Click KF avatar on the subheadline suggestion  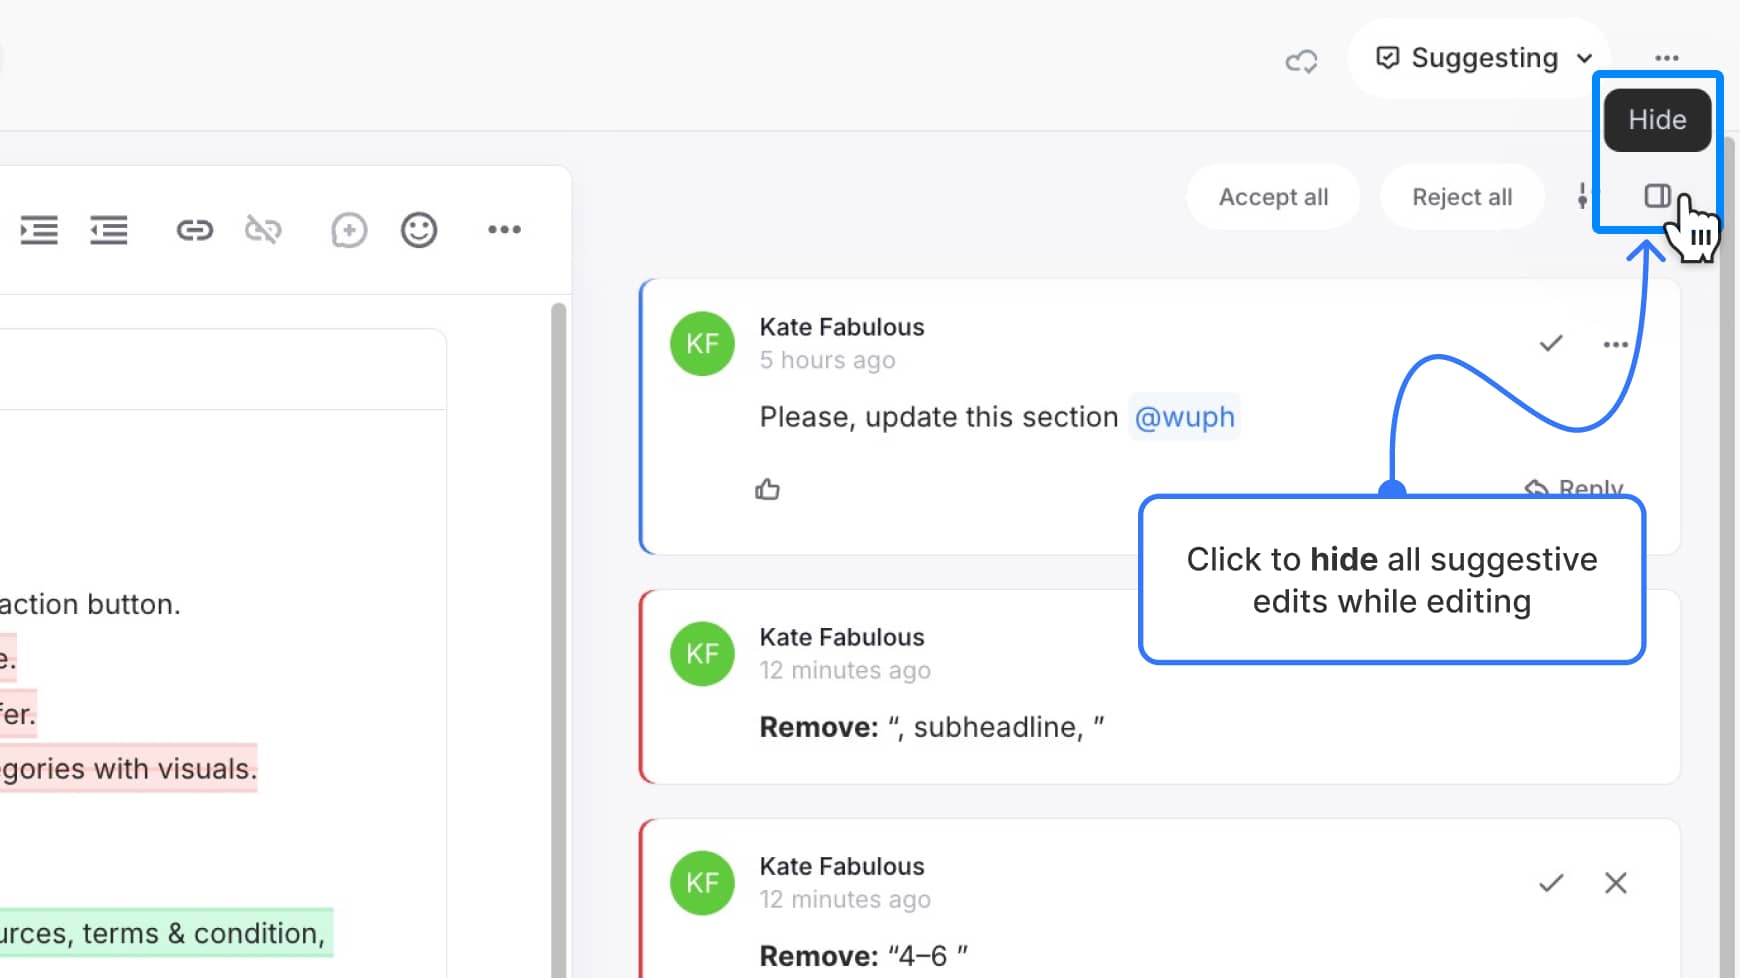(x=702, y=654)
